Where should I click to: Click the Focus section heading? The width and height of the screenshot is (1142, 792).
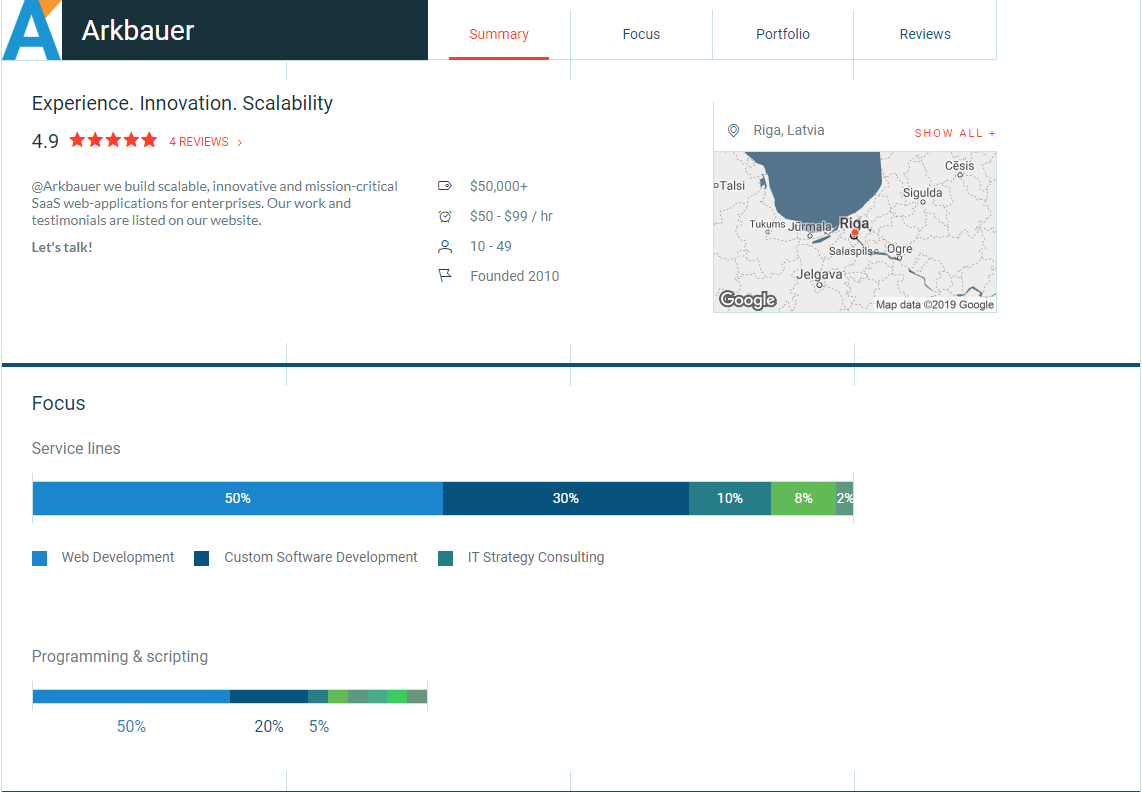[58, 404]
